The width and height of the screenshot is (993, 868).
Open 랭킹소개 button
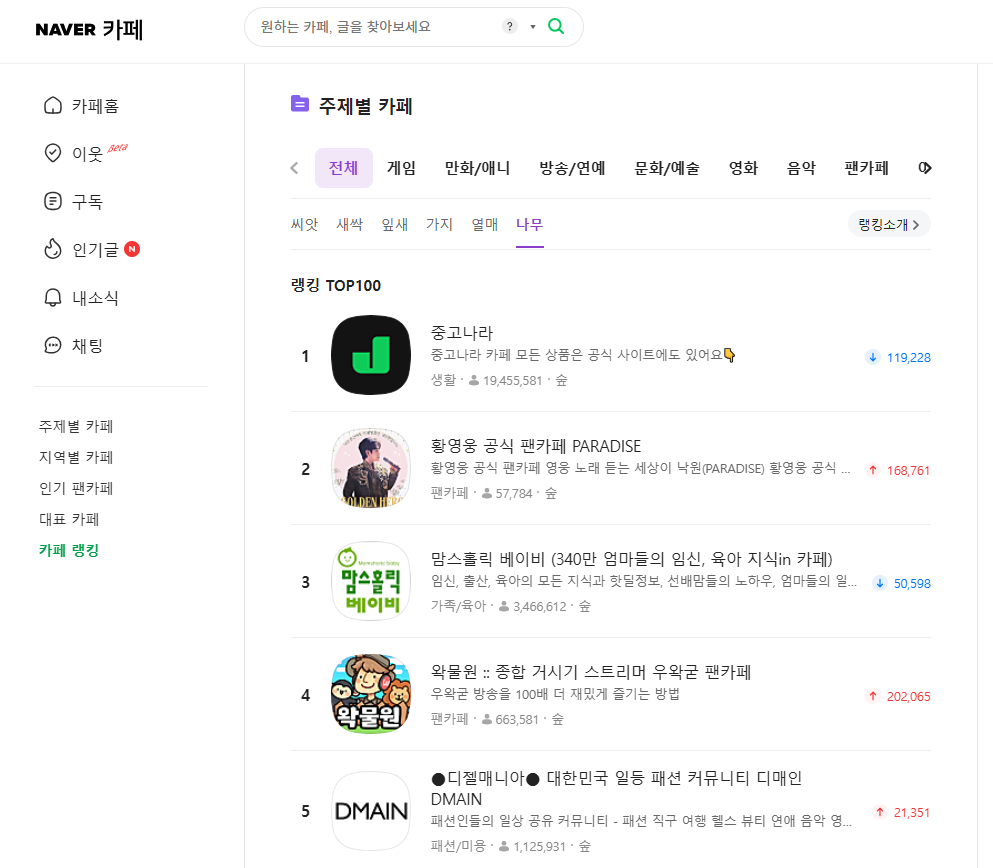coord(889,224)
